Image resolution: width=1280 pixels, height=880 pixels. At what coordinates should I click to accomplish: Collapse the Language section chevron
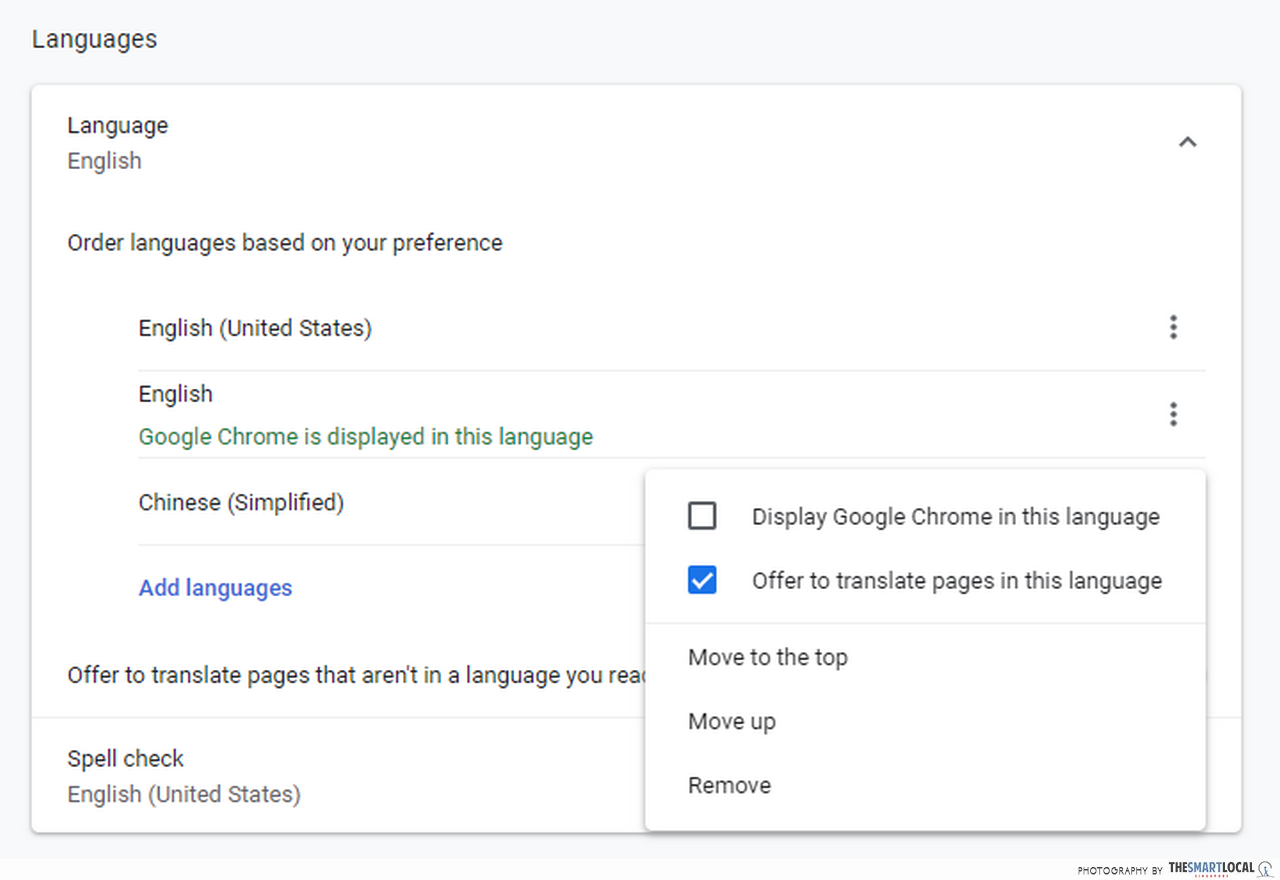pyautogui.click(x=1187, y=142)
